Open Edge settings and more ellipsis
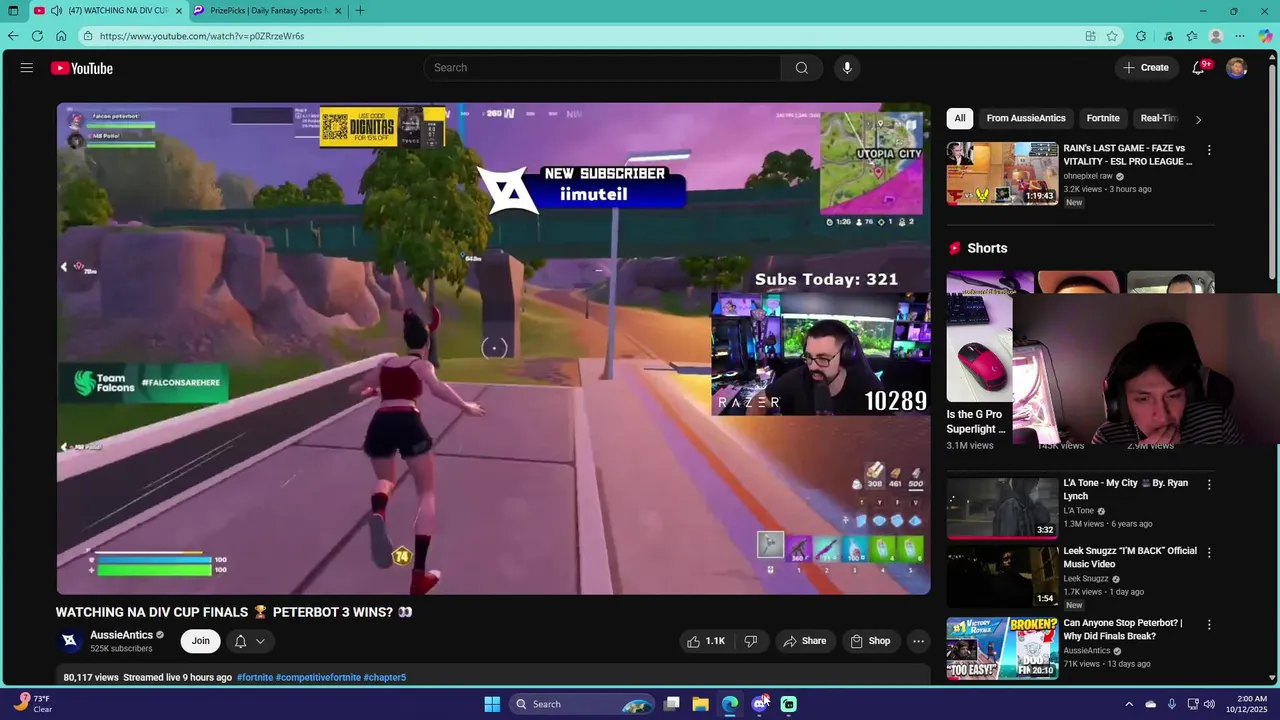 1240,36
